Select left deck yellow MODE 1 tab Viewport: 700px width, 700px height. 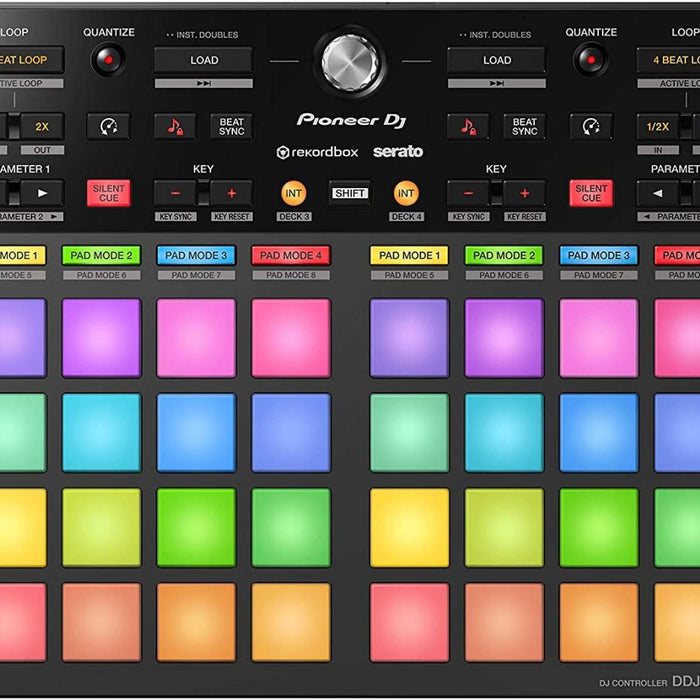(23, 255)
